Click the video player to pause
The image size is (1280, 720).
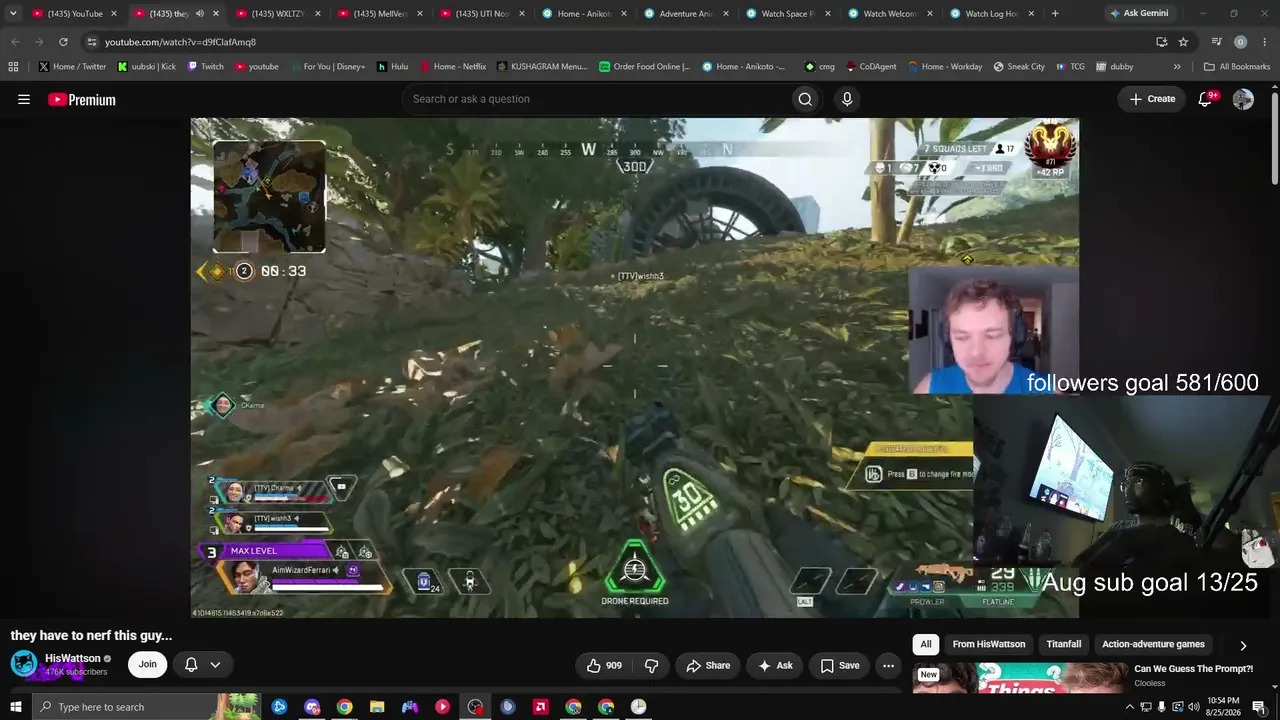click(635, 368)
